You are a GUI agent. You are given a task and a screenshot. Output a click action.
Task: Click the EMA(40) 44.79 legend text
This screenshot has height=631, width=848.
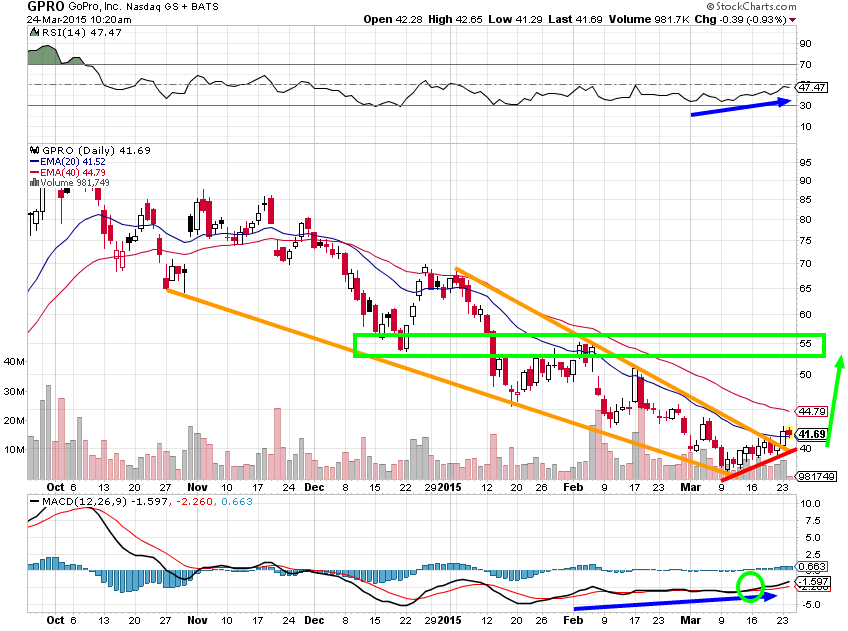point(73,172)
